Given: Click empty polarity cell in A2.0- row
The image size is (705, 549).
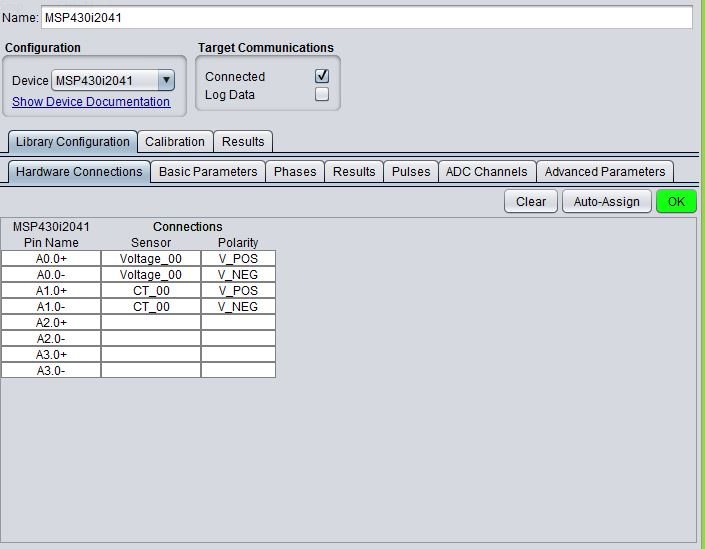Looking at the screenshot, I should tap(238, 339).
